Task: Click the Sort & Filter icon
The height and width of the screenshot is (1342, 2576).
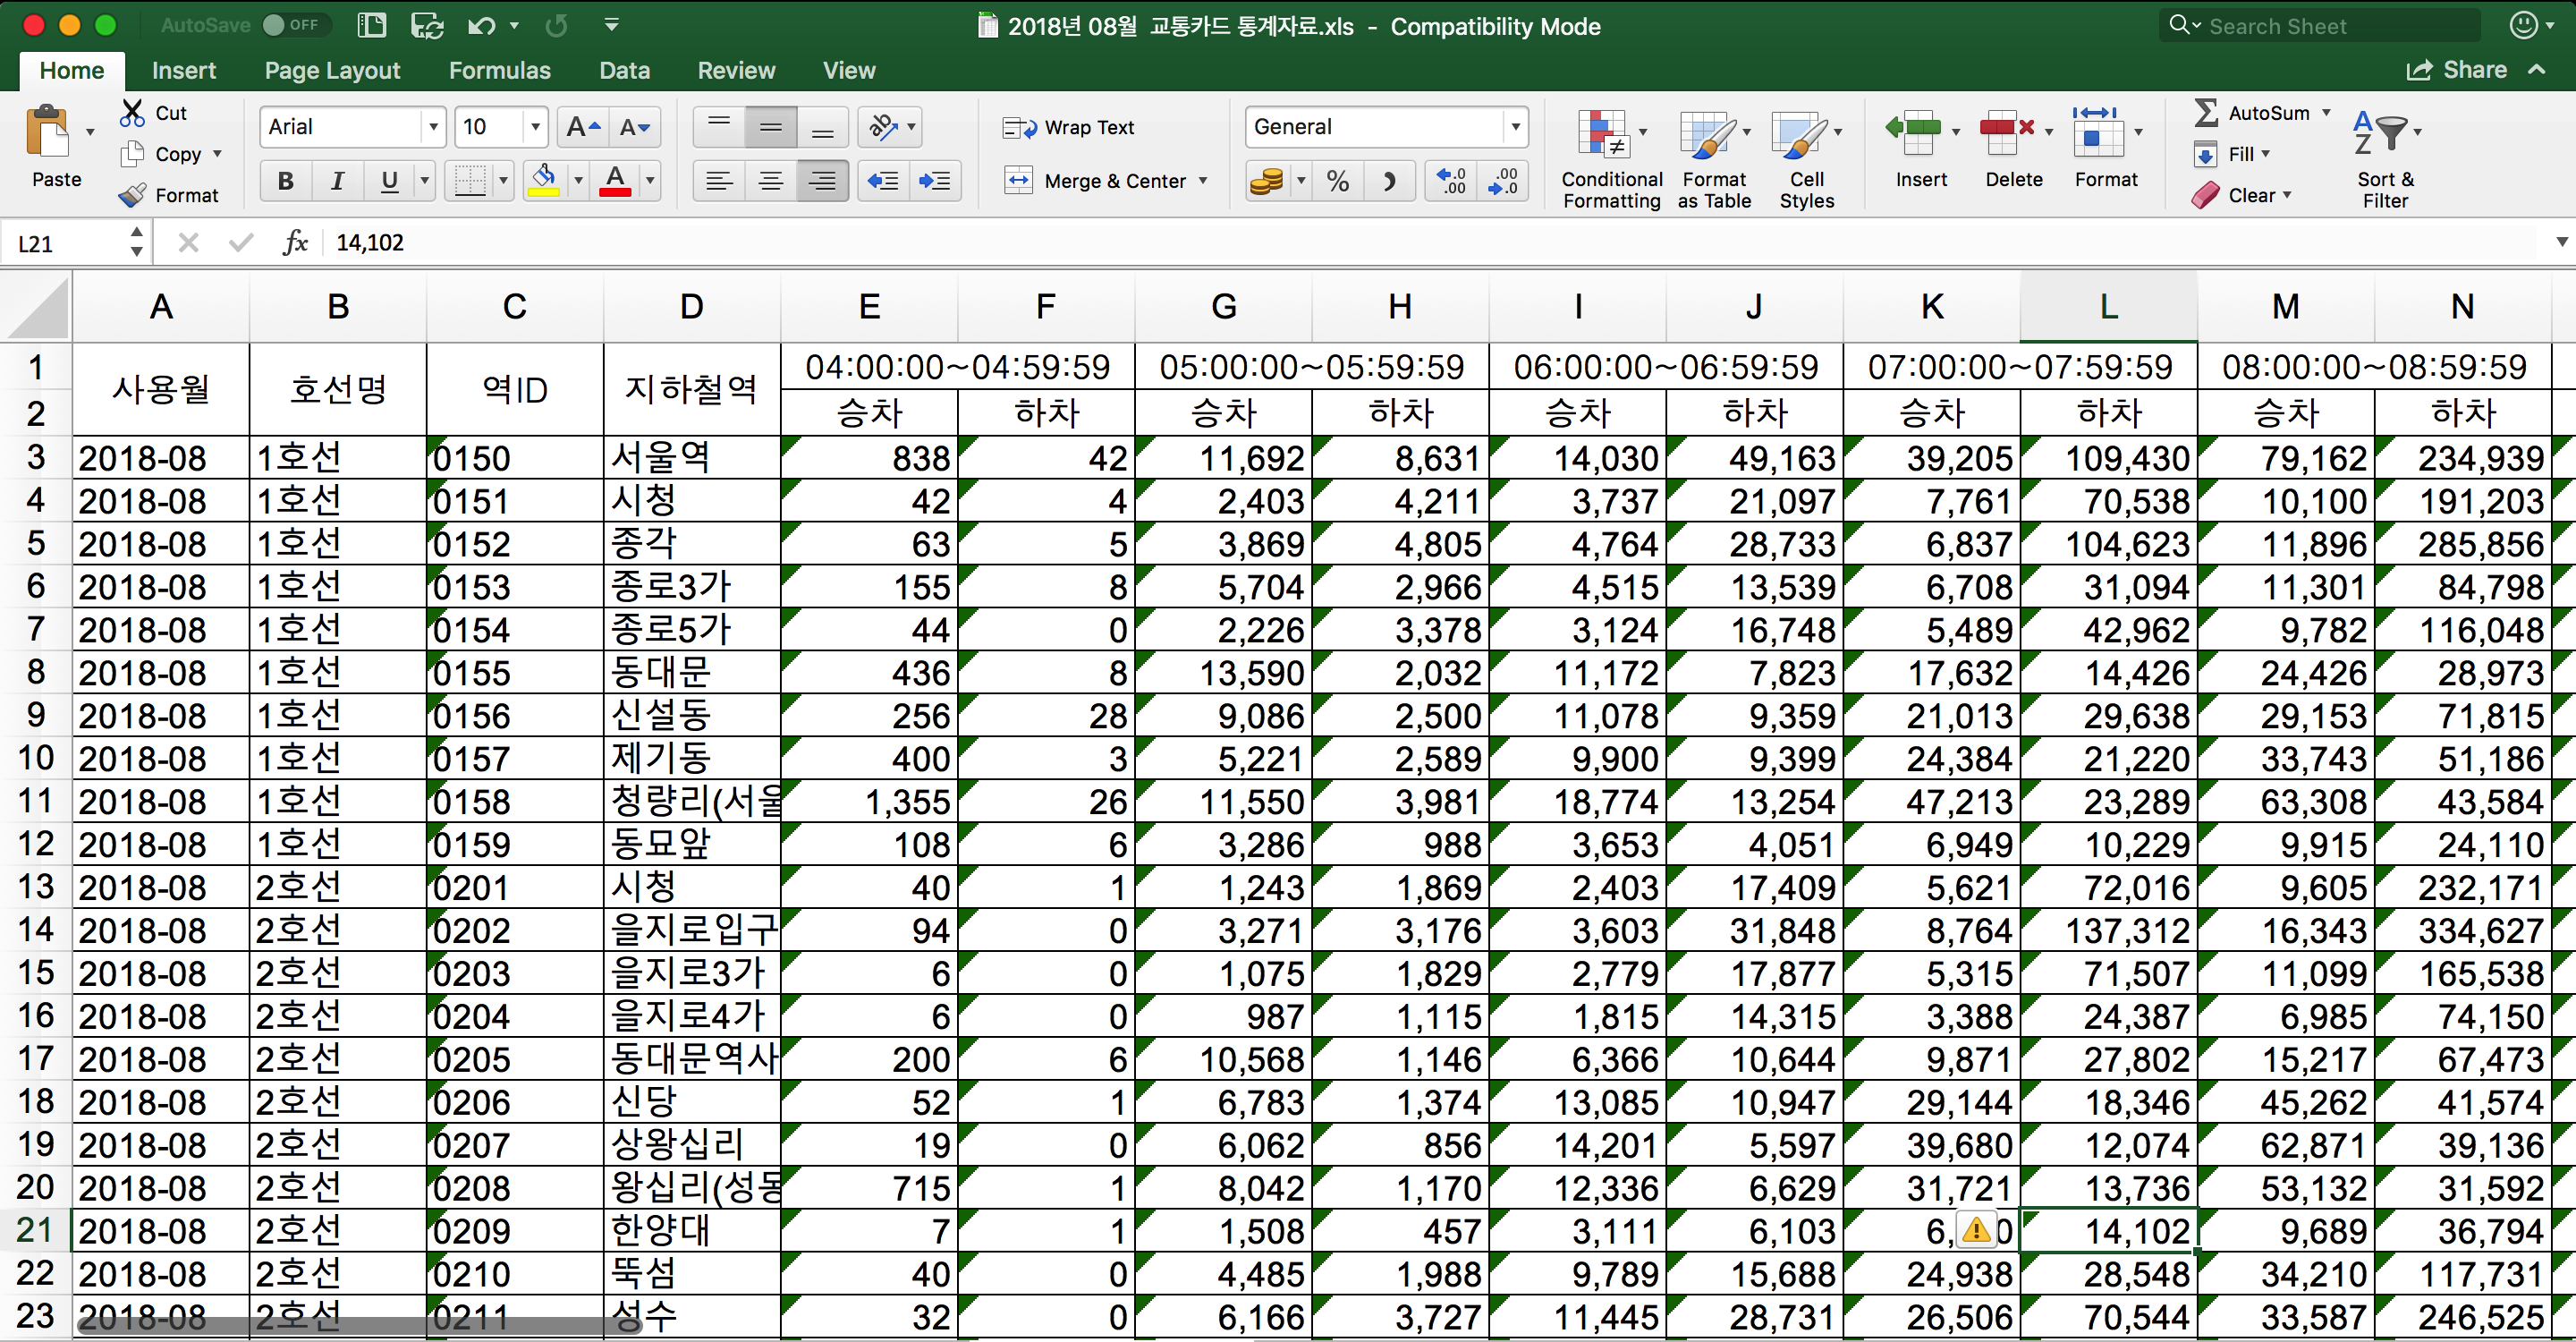Action: [x=2380, y=133]
